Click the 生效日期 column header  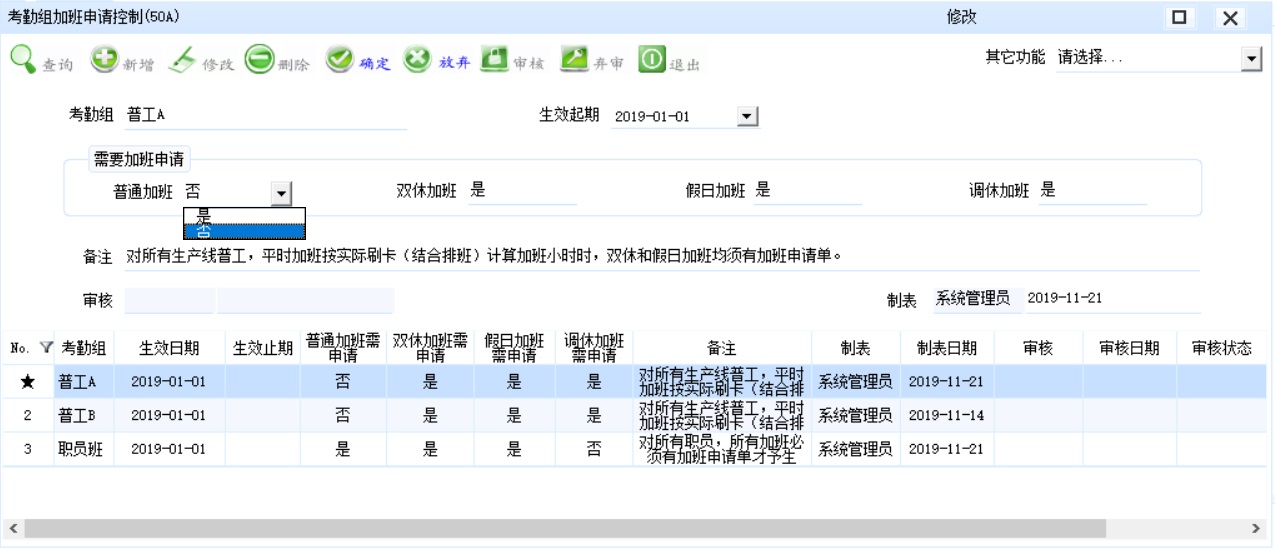[x=168, y=348]
